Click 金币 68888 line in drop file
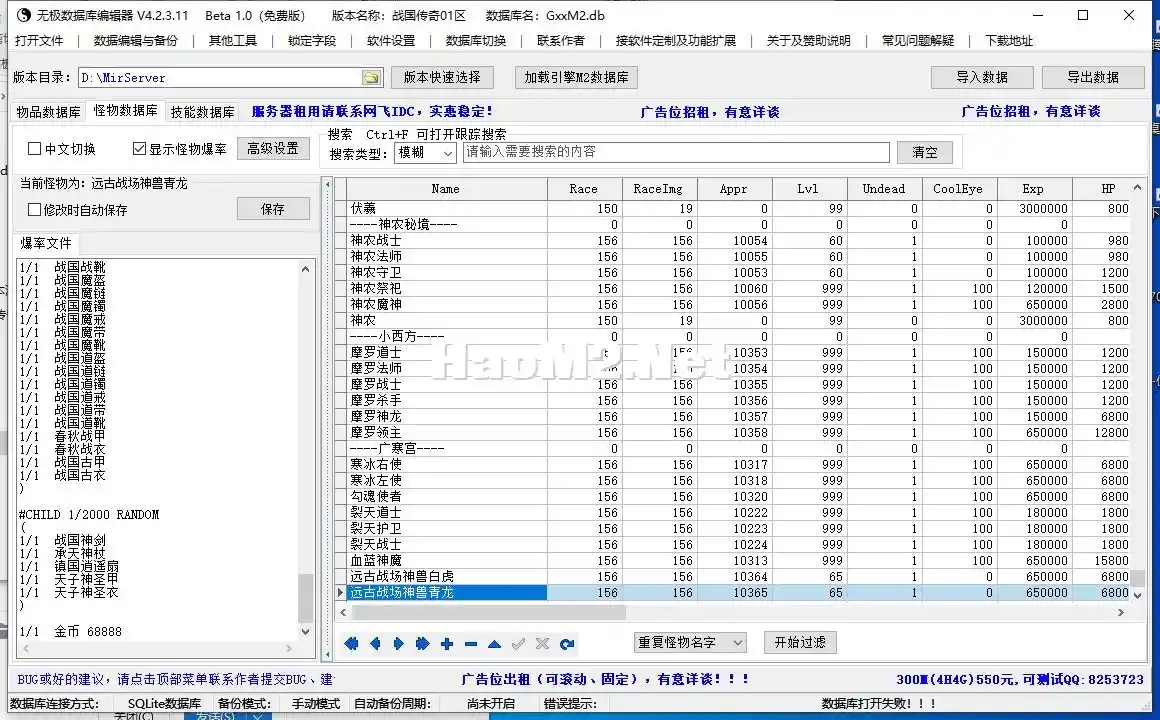This screenshot has width=1160, height=720. click(71, 632)
